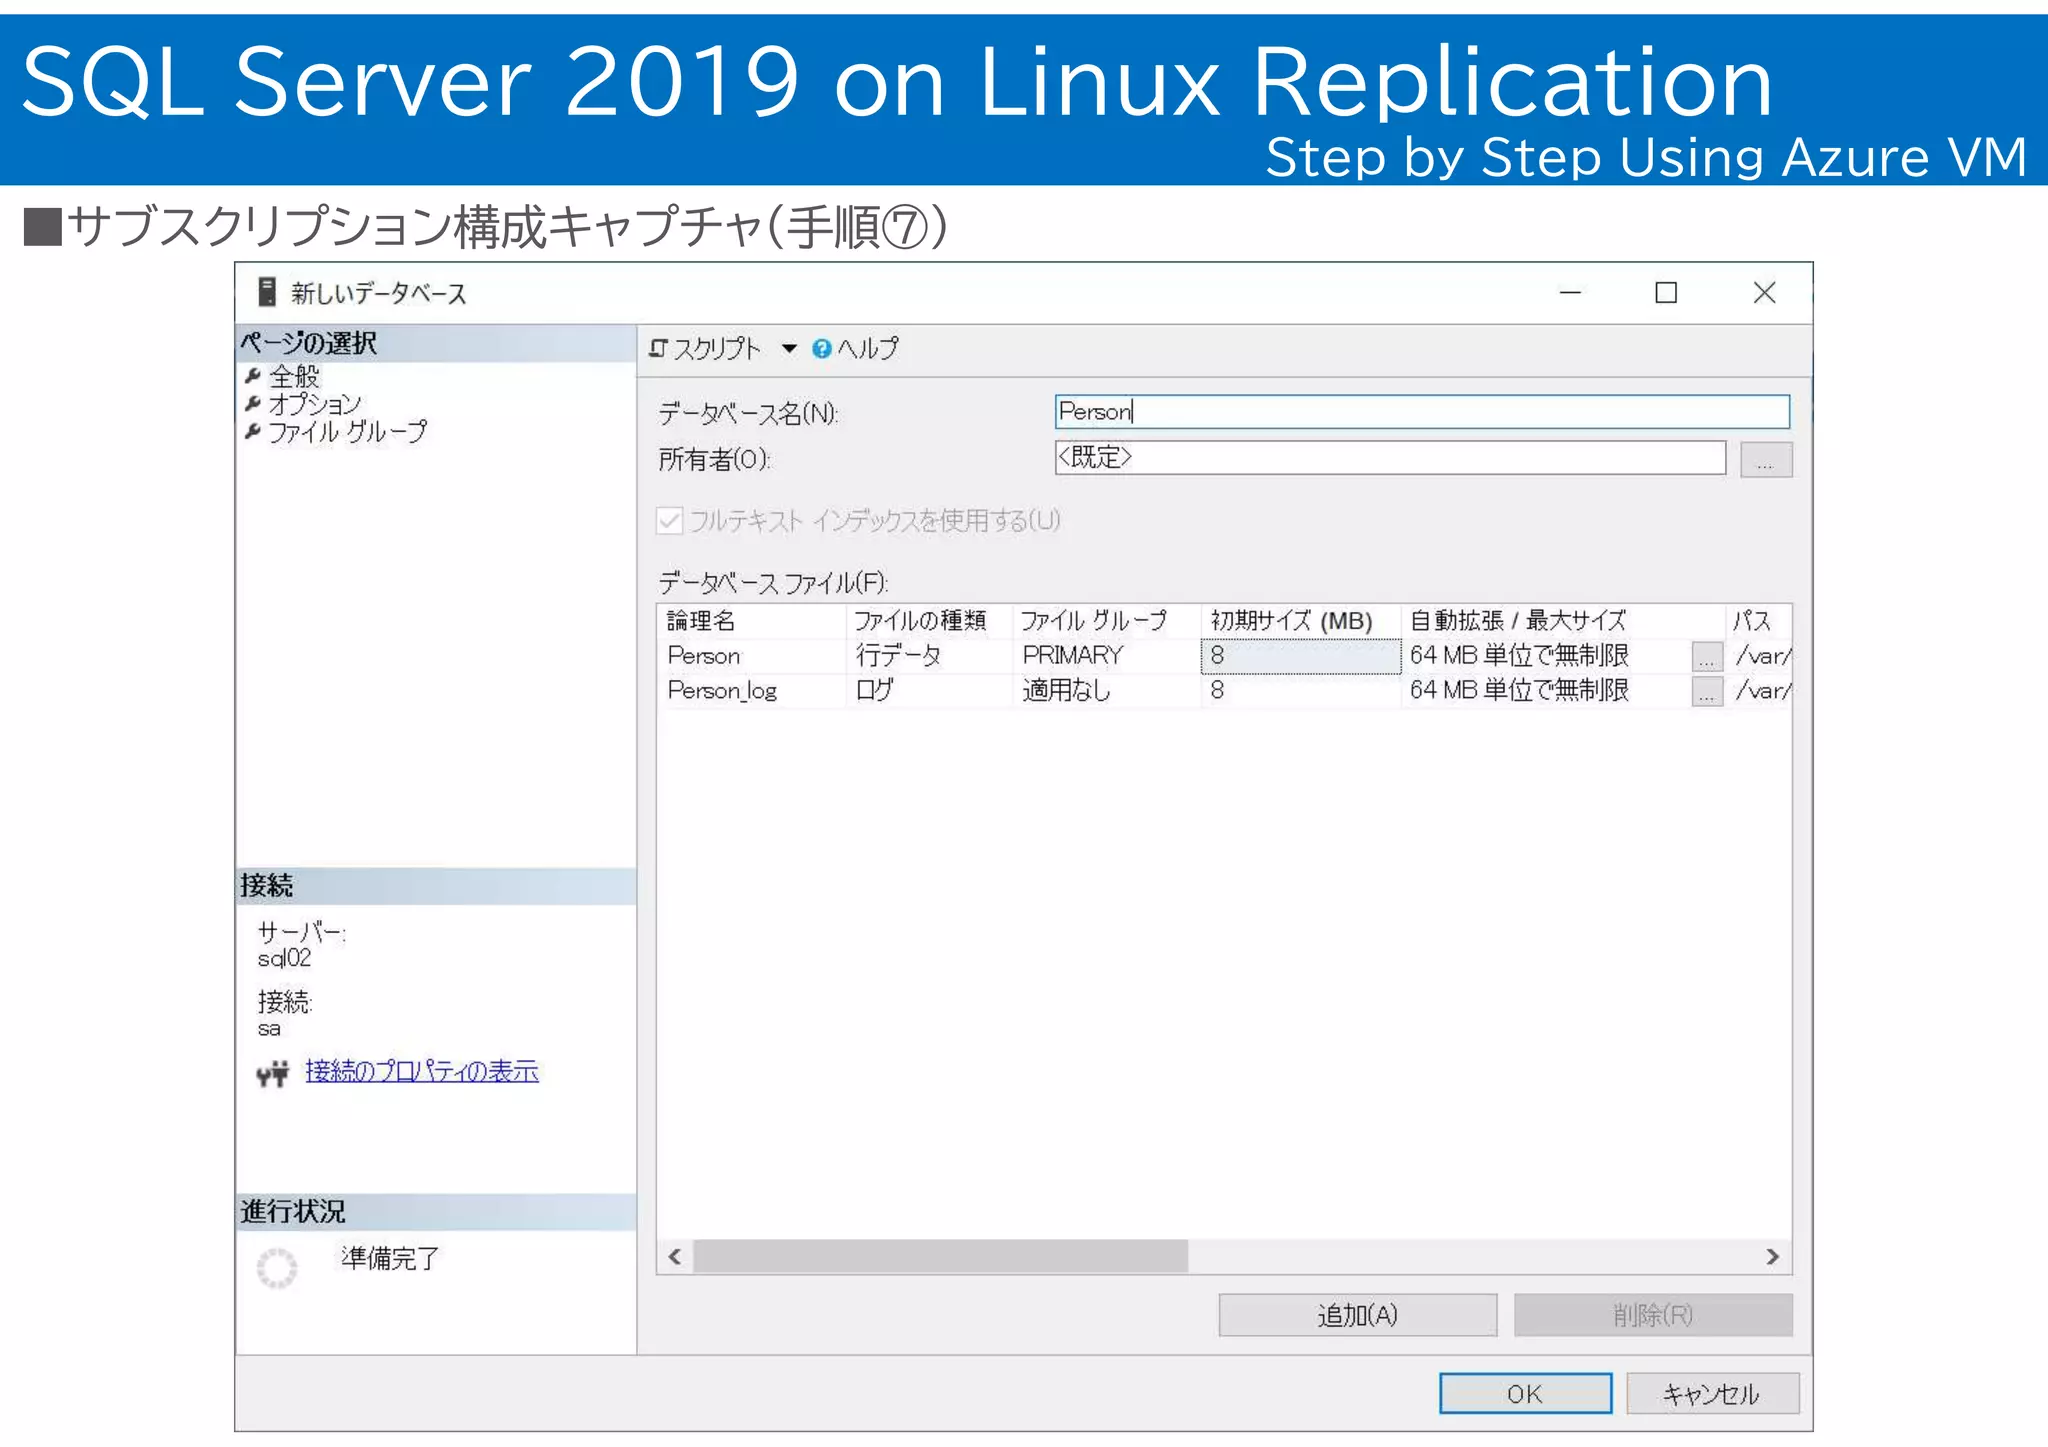Click autogrowth text in Person_log row
The width and height of the screenshot is (2048, 1447).
1519,691
